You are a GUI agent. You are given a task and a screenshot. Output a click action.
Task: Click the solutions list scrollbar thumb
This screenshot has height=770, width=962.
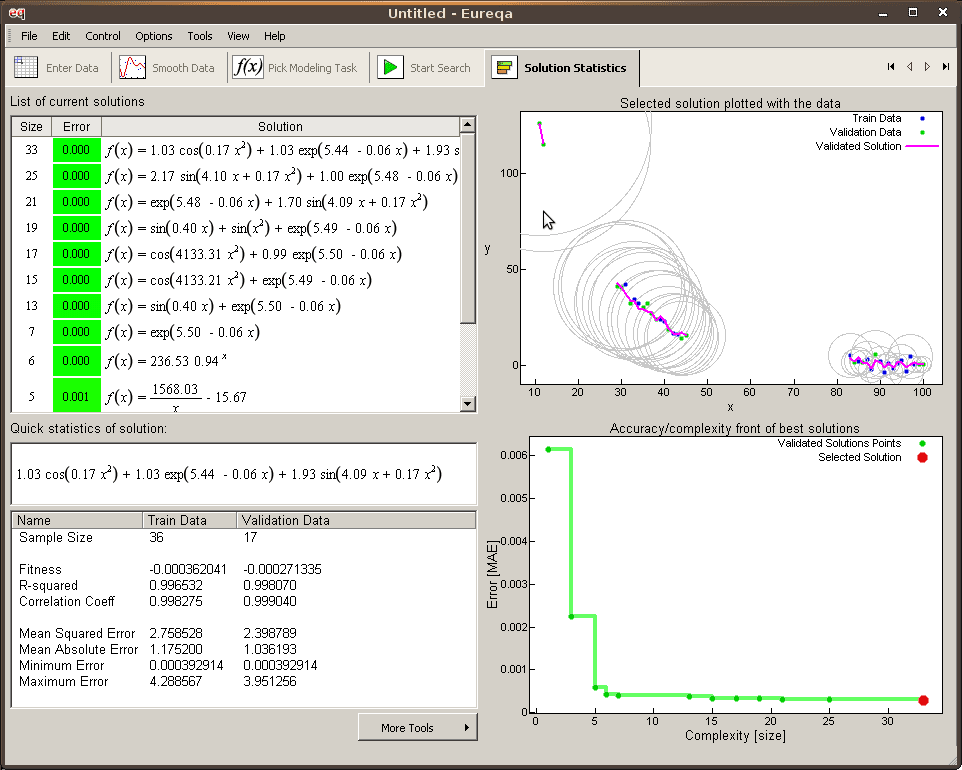(x=468, y=228)
